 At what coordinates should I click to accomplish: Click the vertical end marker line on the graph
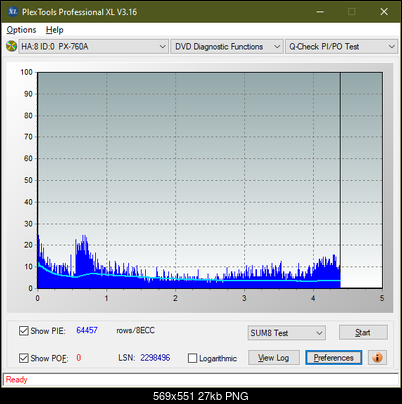pyautogui.click(x=340, y=180)
